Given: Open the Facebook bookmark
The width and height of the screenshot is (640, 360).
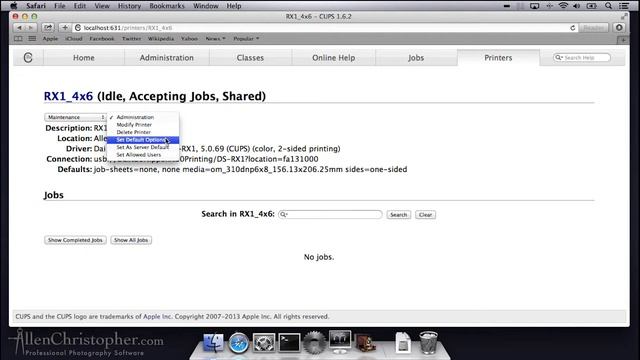Looking at the screenshot, I should tap(102, 39).
